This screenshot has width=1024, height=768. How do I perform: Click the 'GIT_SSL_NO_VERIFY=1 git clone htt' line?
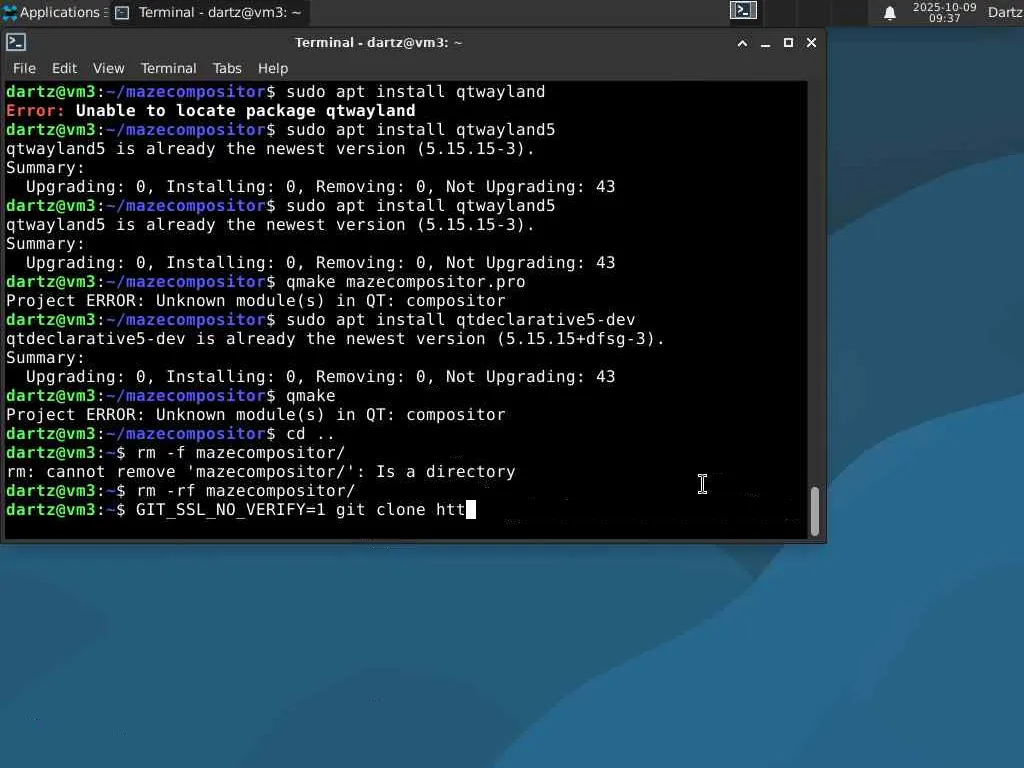click(x=241, y=509)
